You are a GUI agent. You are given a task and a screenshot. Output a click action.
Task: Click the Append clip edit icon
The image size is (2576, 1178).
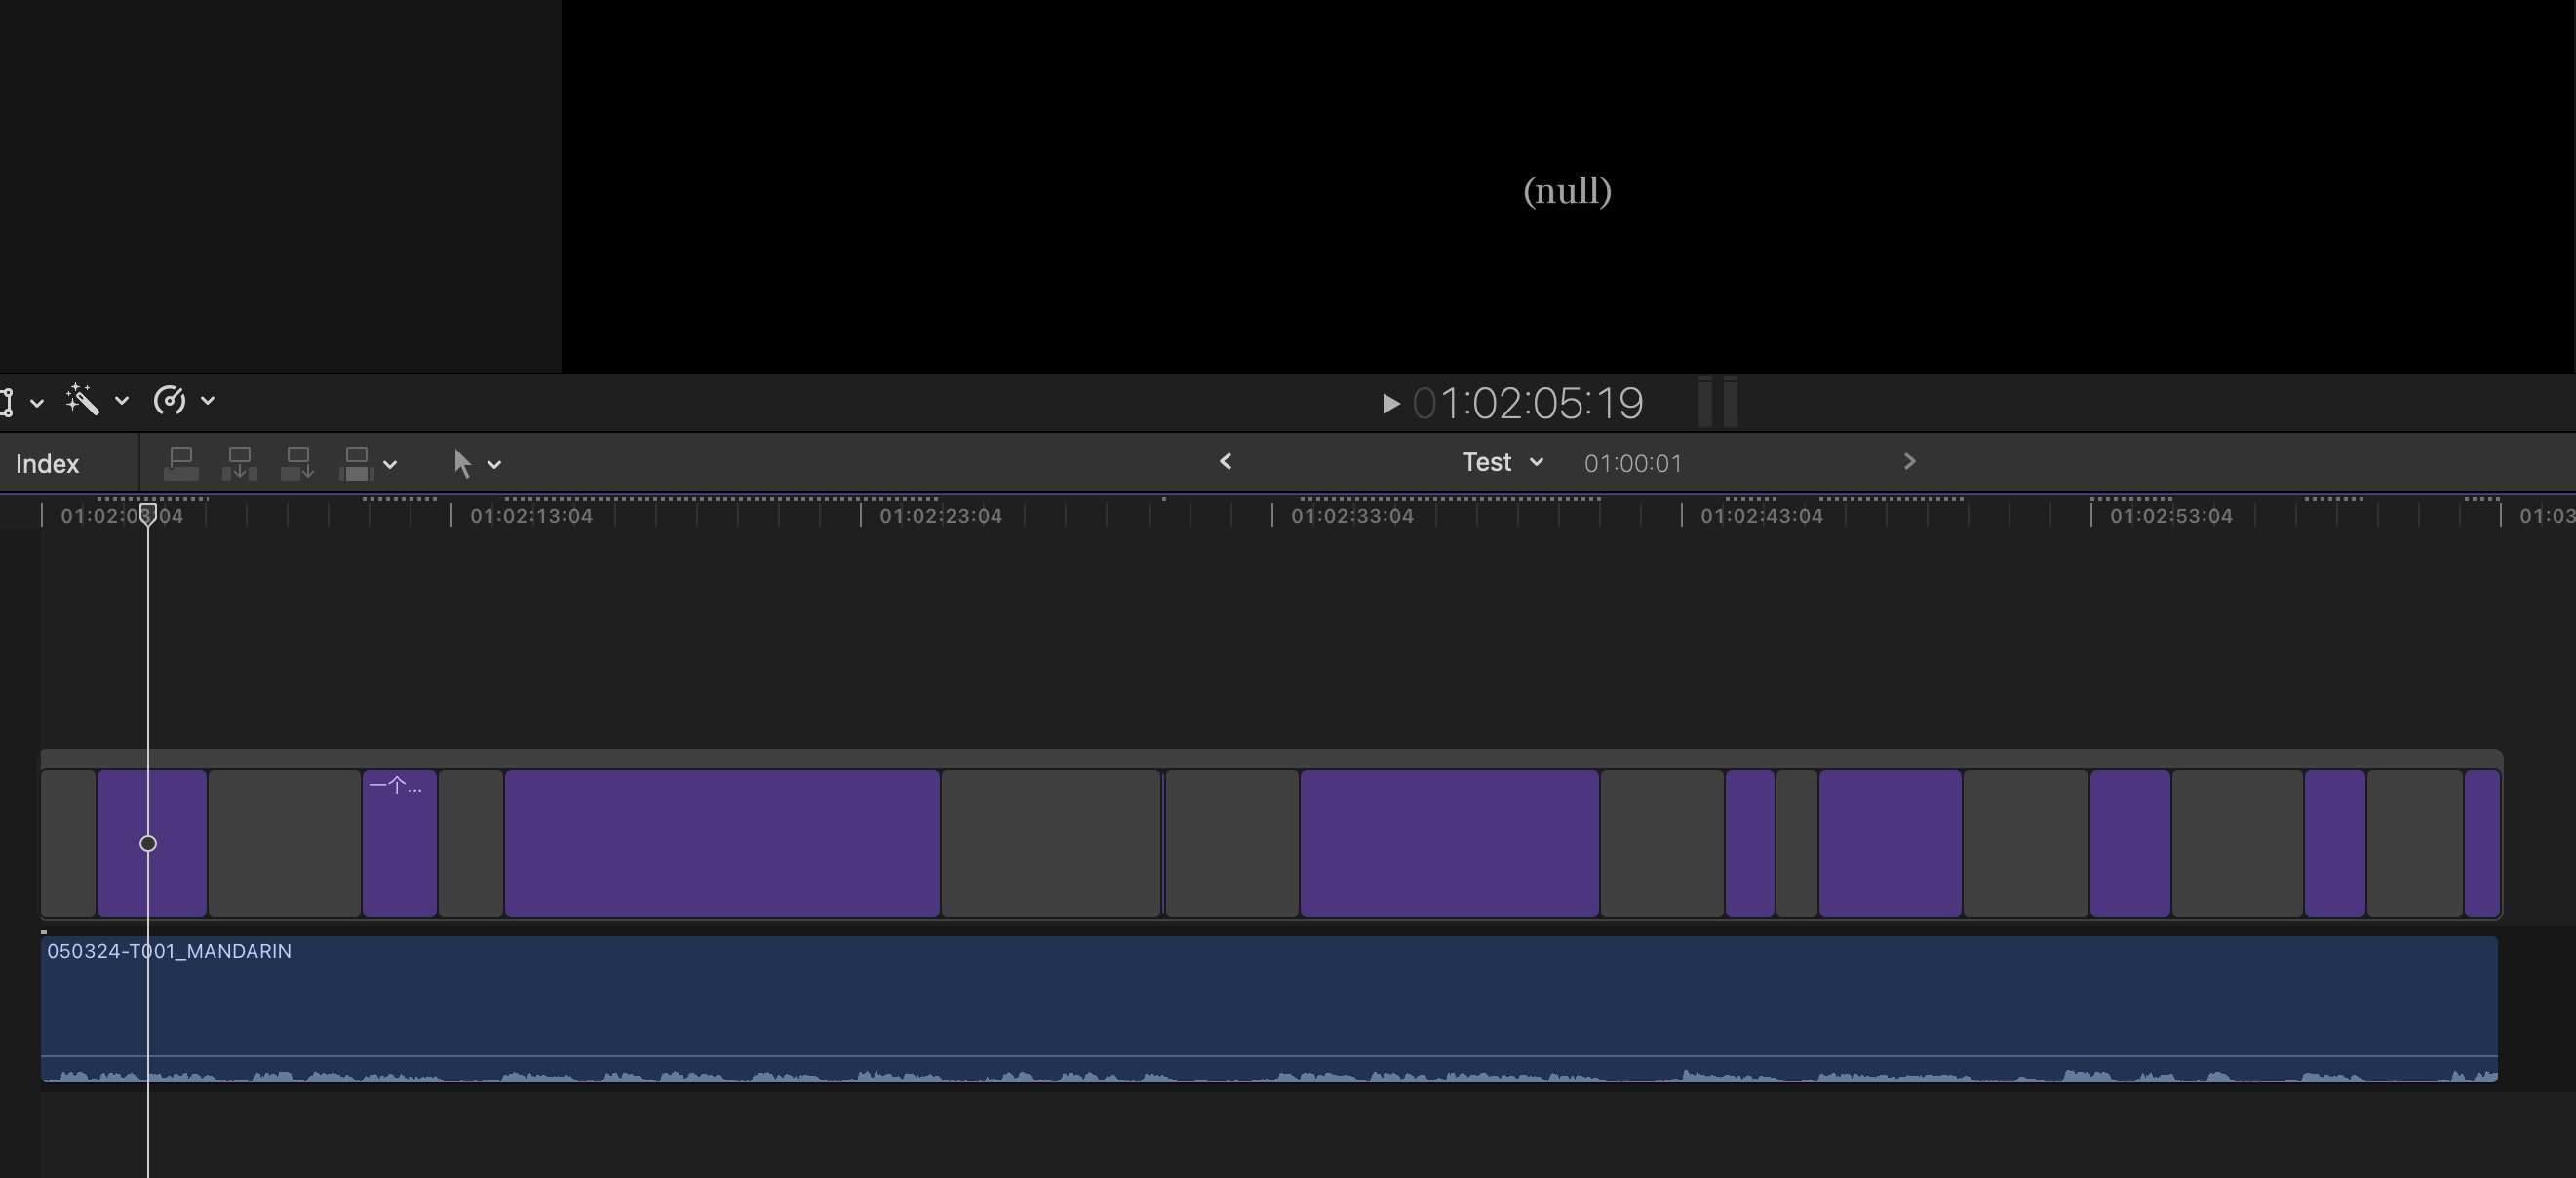(297, 463)
